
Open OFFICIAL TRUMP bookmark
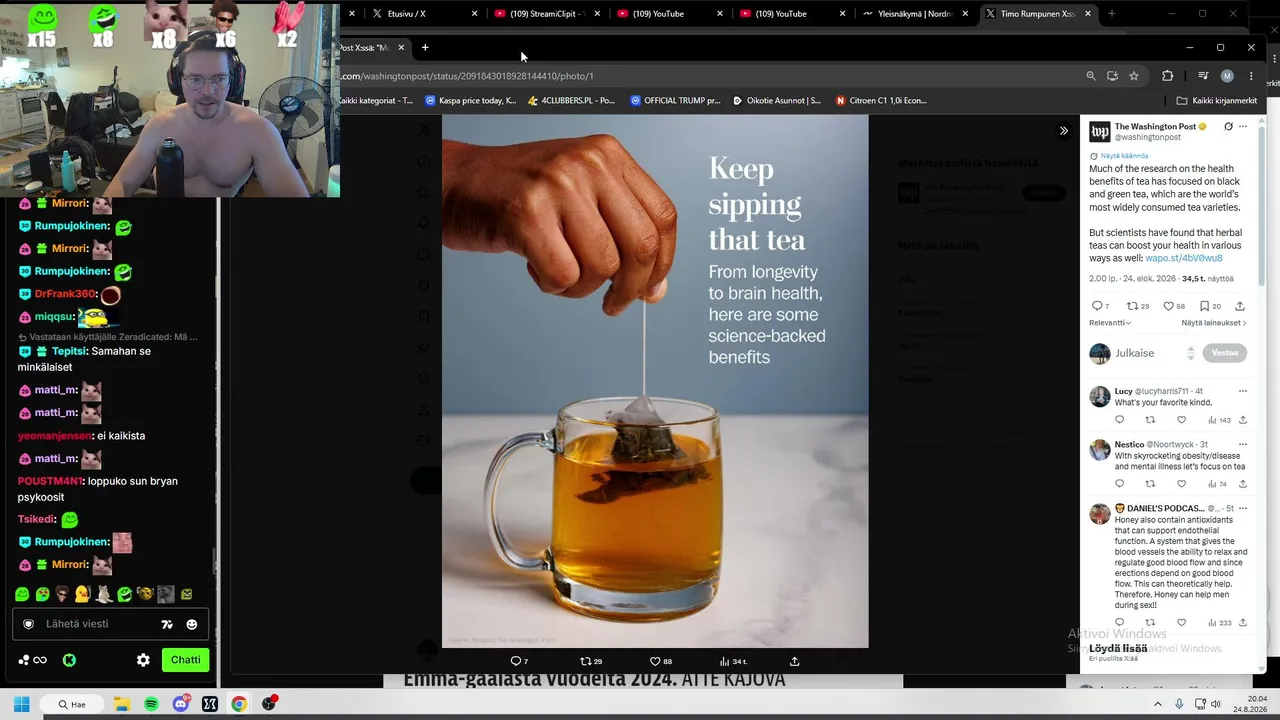[675, 100]
